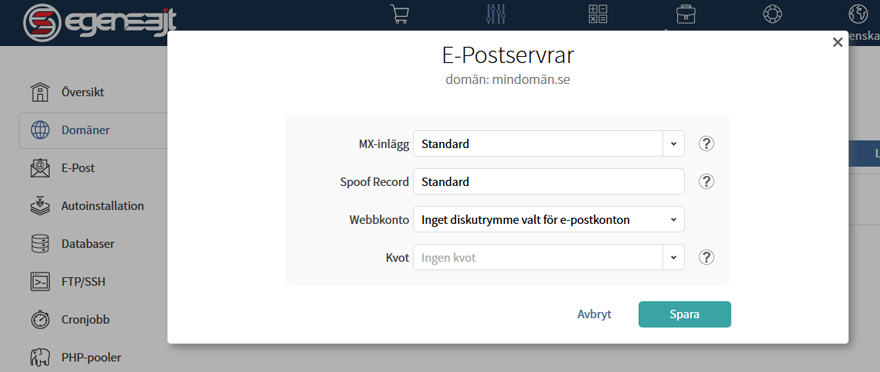Click the Egensajt logo
This screenshot has height=372, width=880.
(x=100, y=22)
